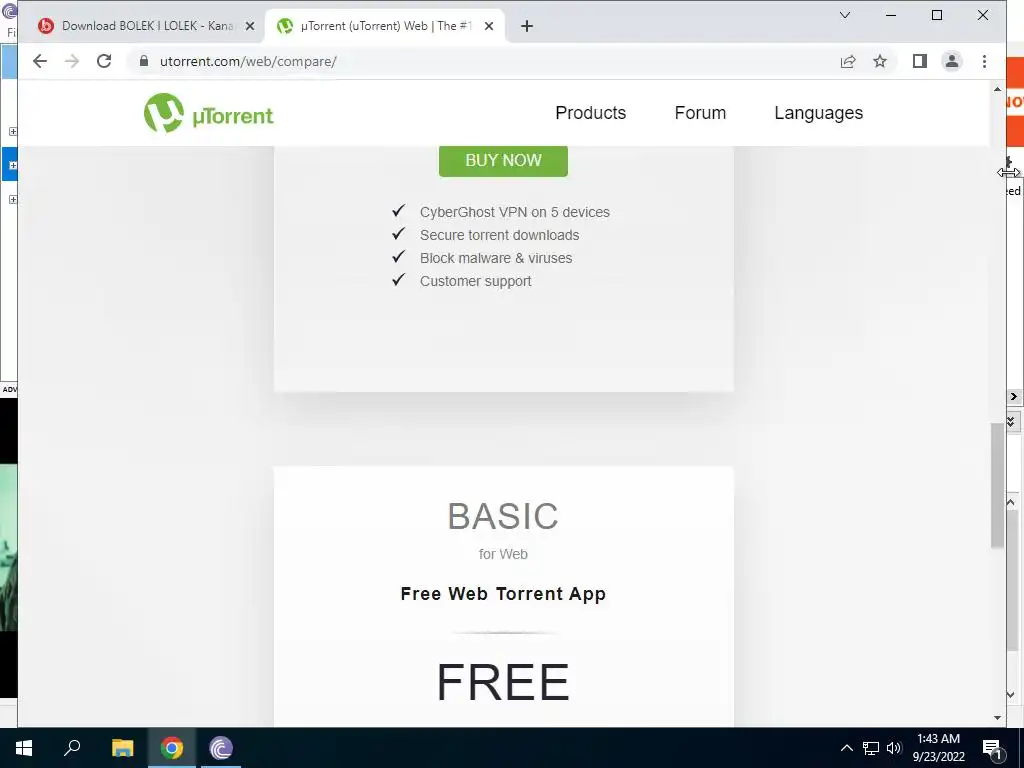Screen dimensions: 1024x768
Task: Share this page using the share icon
Action: tap(848, 61)
